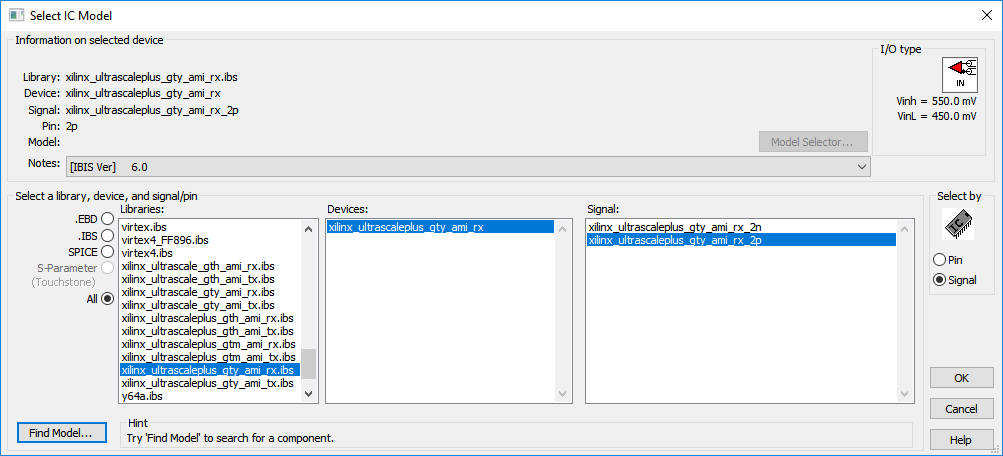Click the Select IC Model title bar icon
The width and height of the screenshot is (1003, 456).
coord(16,15)
